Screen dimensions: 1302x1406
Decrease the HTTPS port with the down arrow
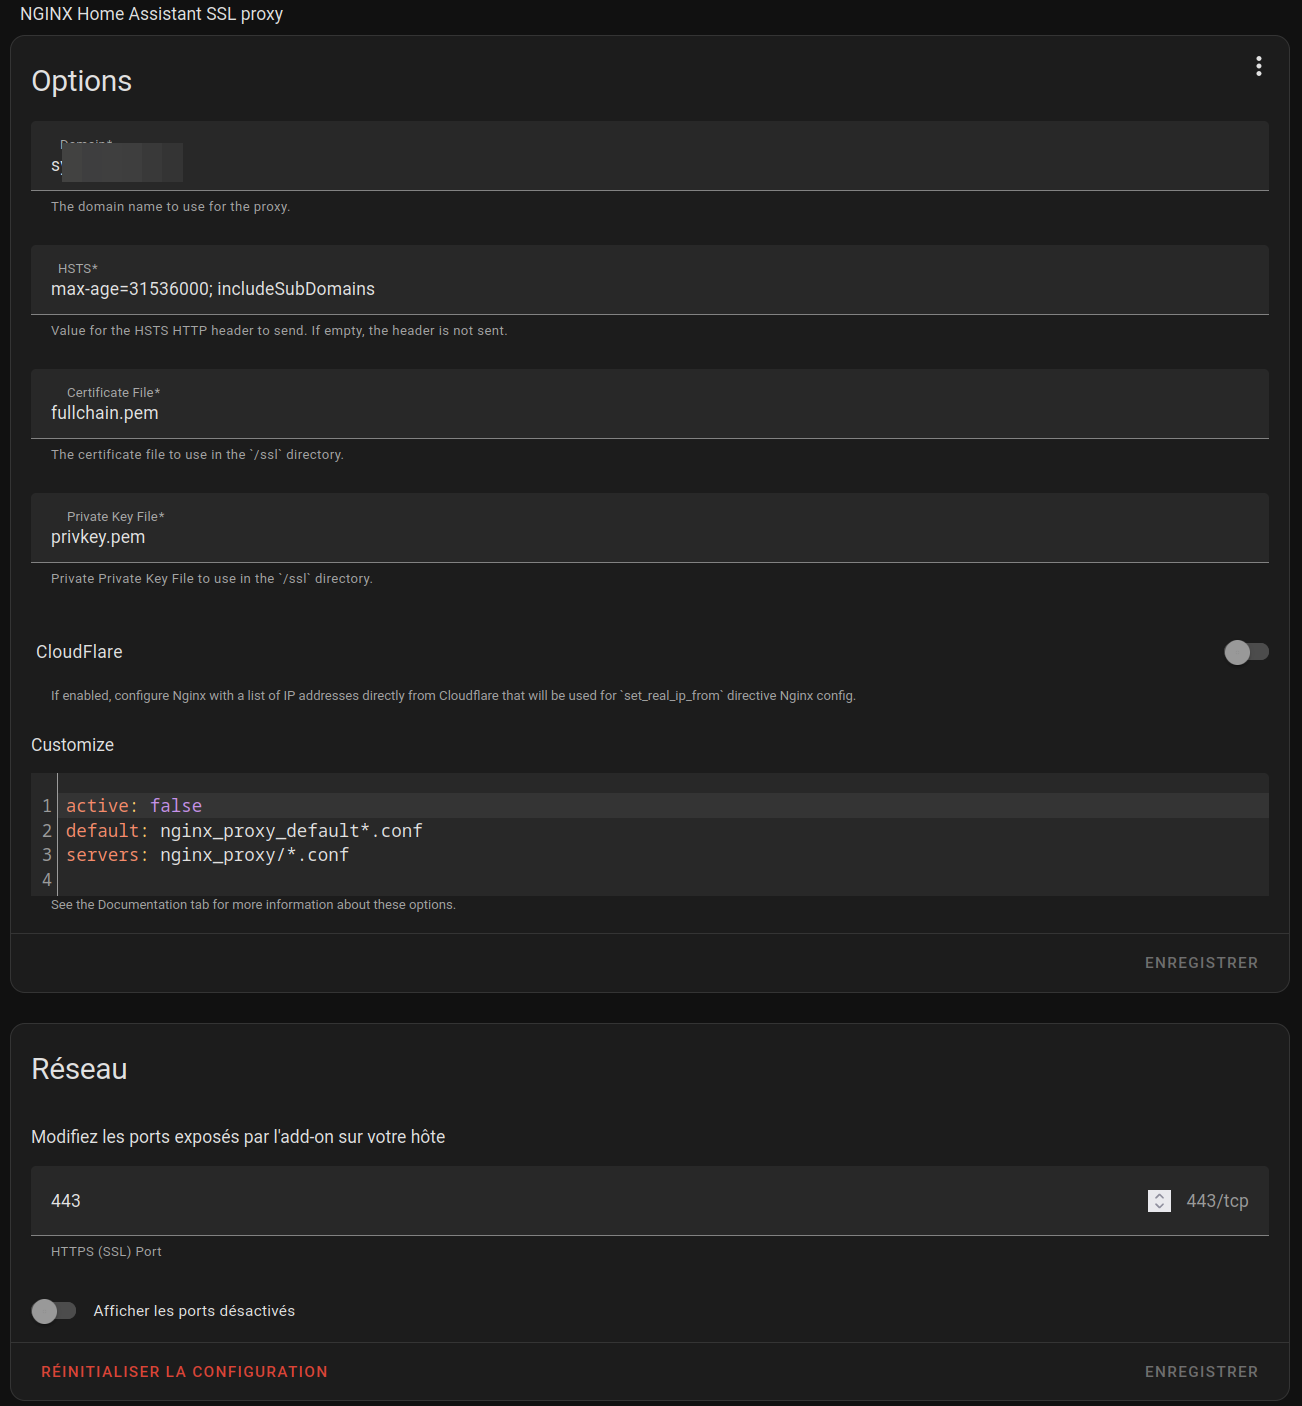1159,1207
